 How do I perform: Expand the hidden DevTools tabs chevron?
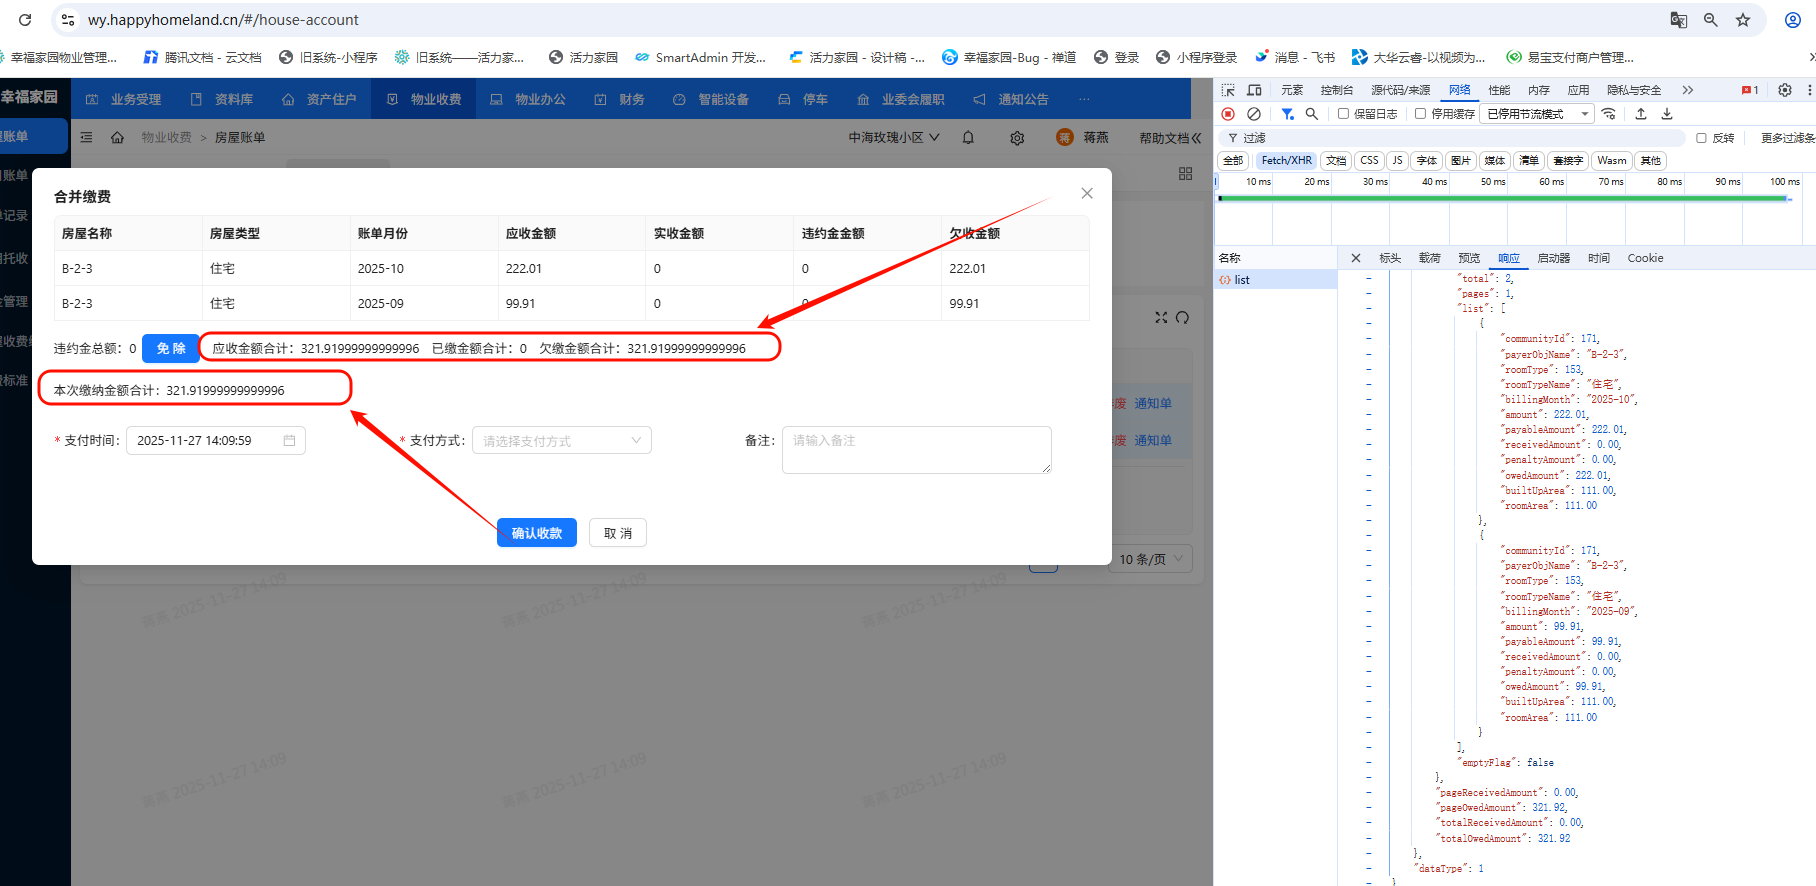[x=1688, y=90]
